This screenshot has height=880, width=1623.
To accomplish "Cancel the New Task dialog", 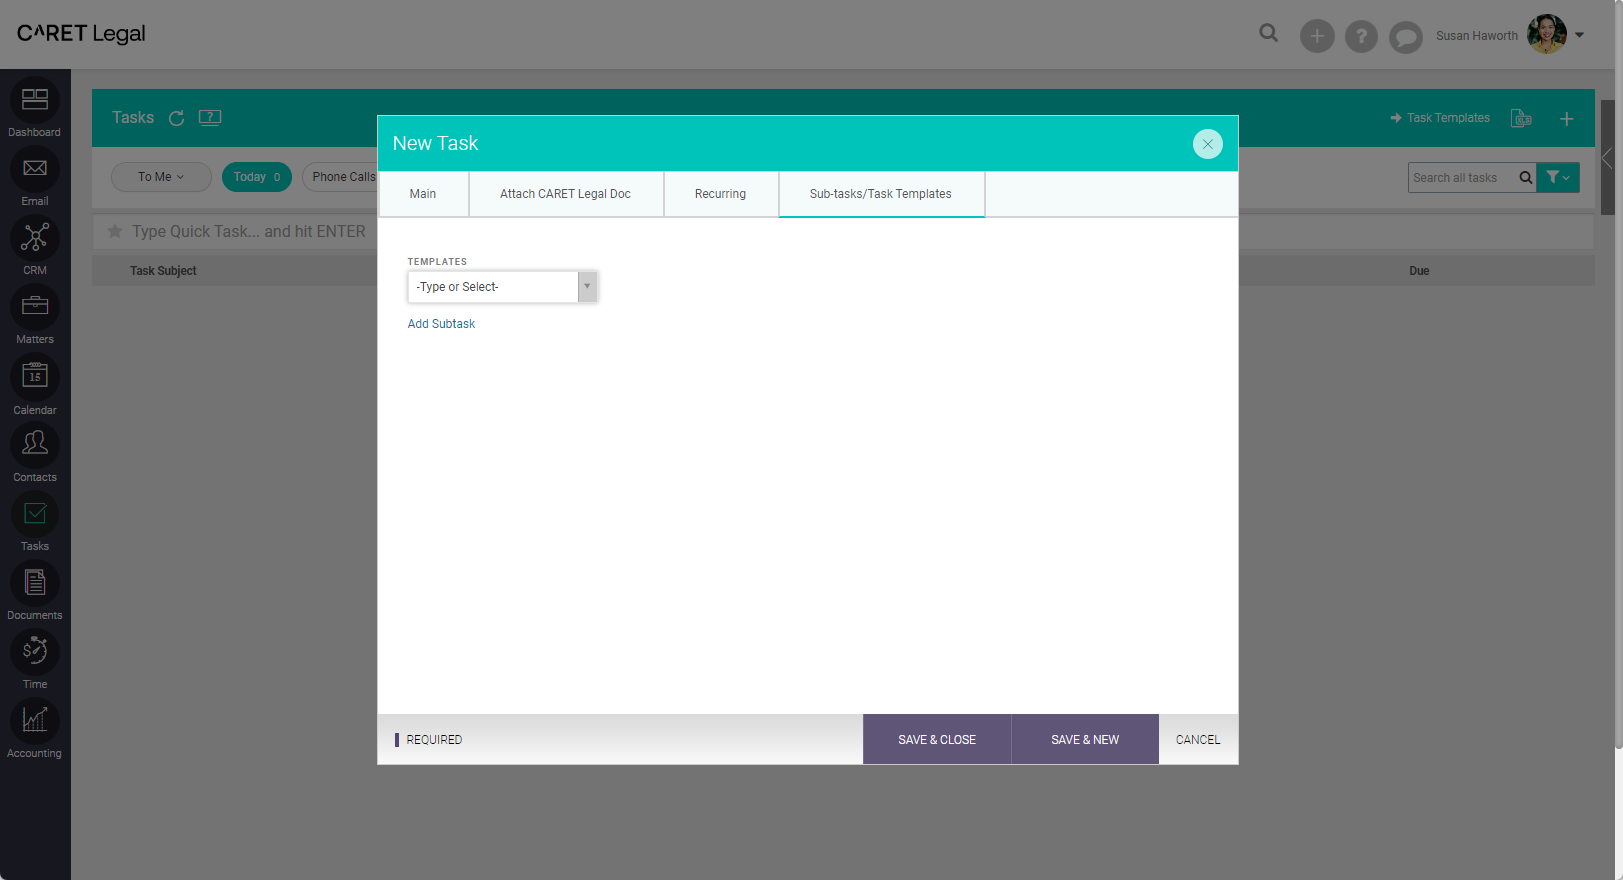I will click(1198, 740).
